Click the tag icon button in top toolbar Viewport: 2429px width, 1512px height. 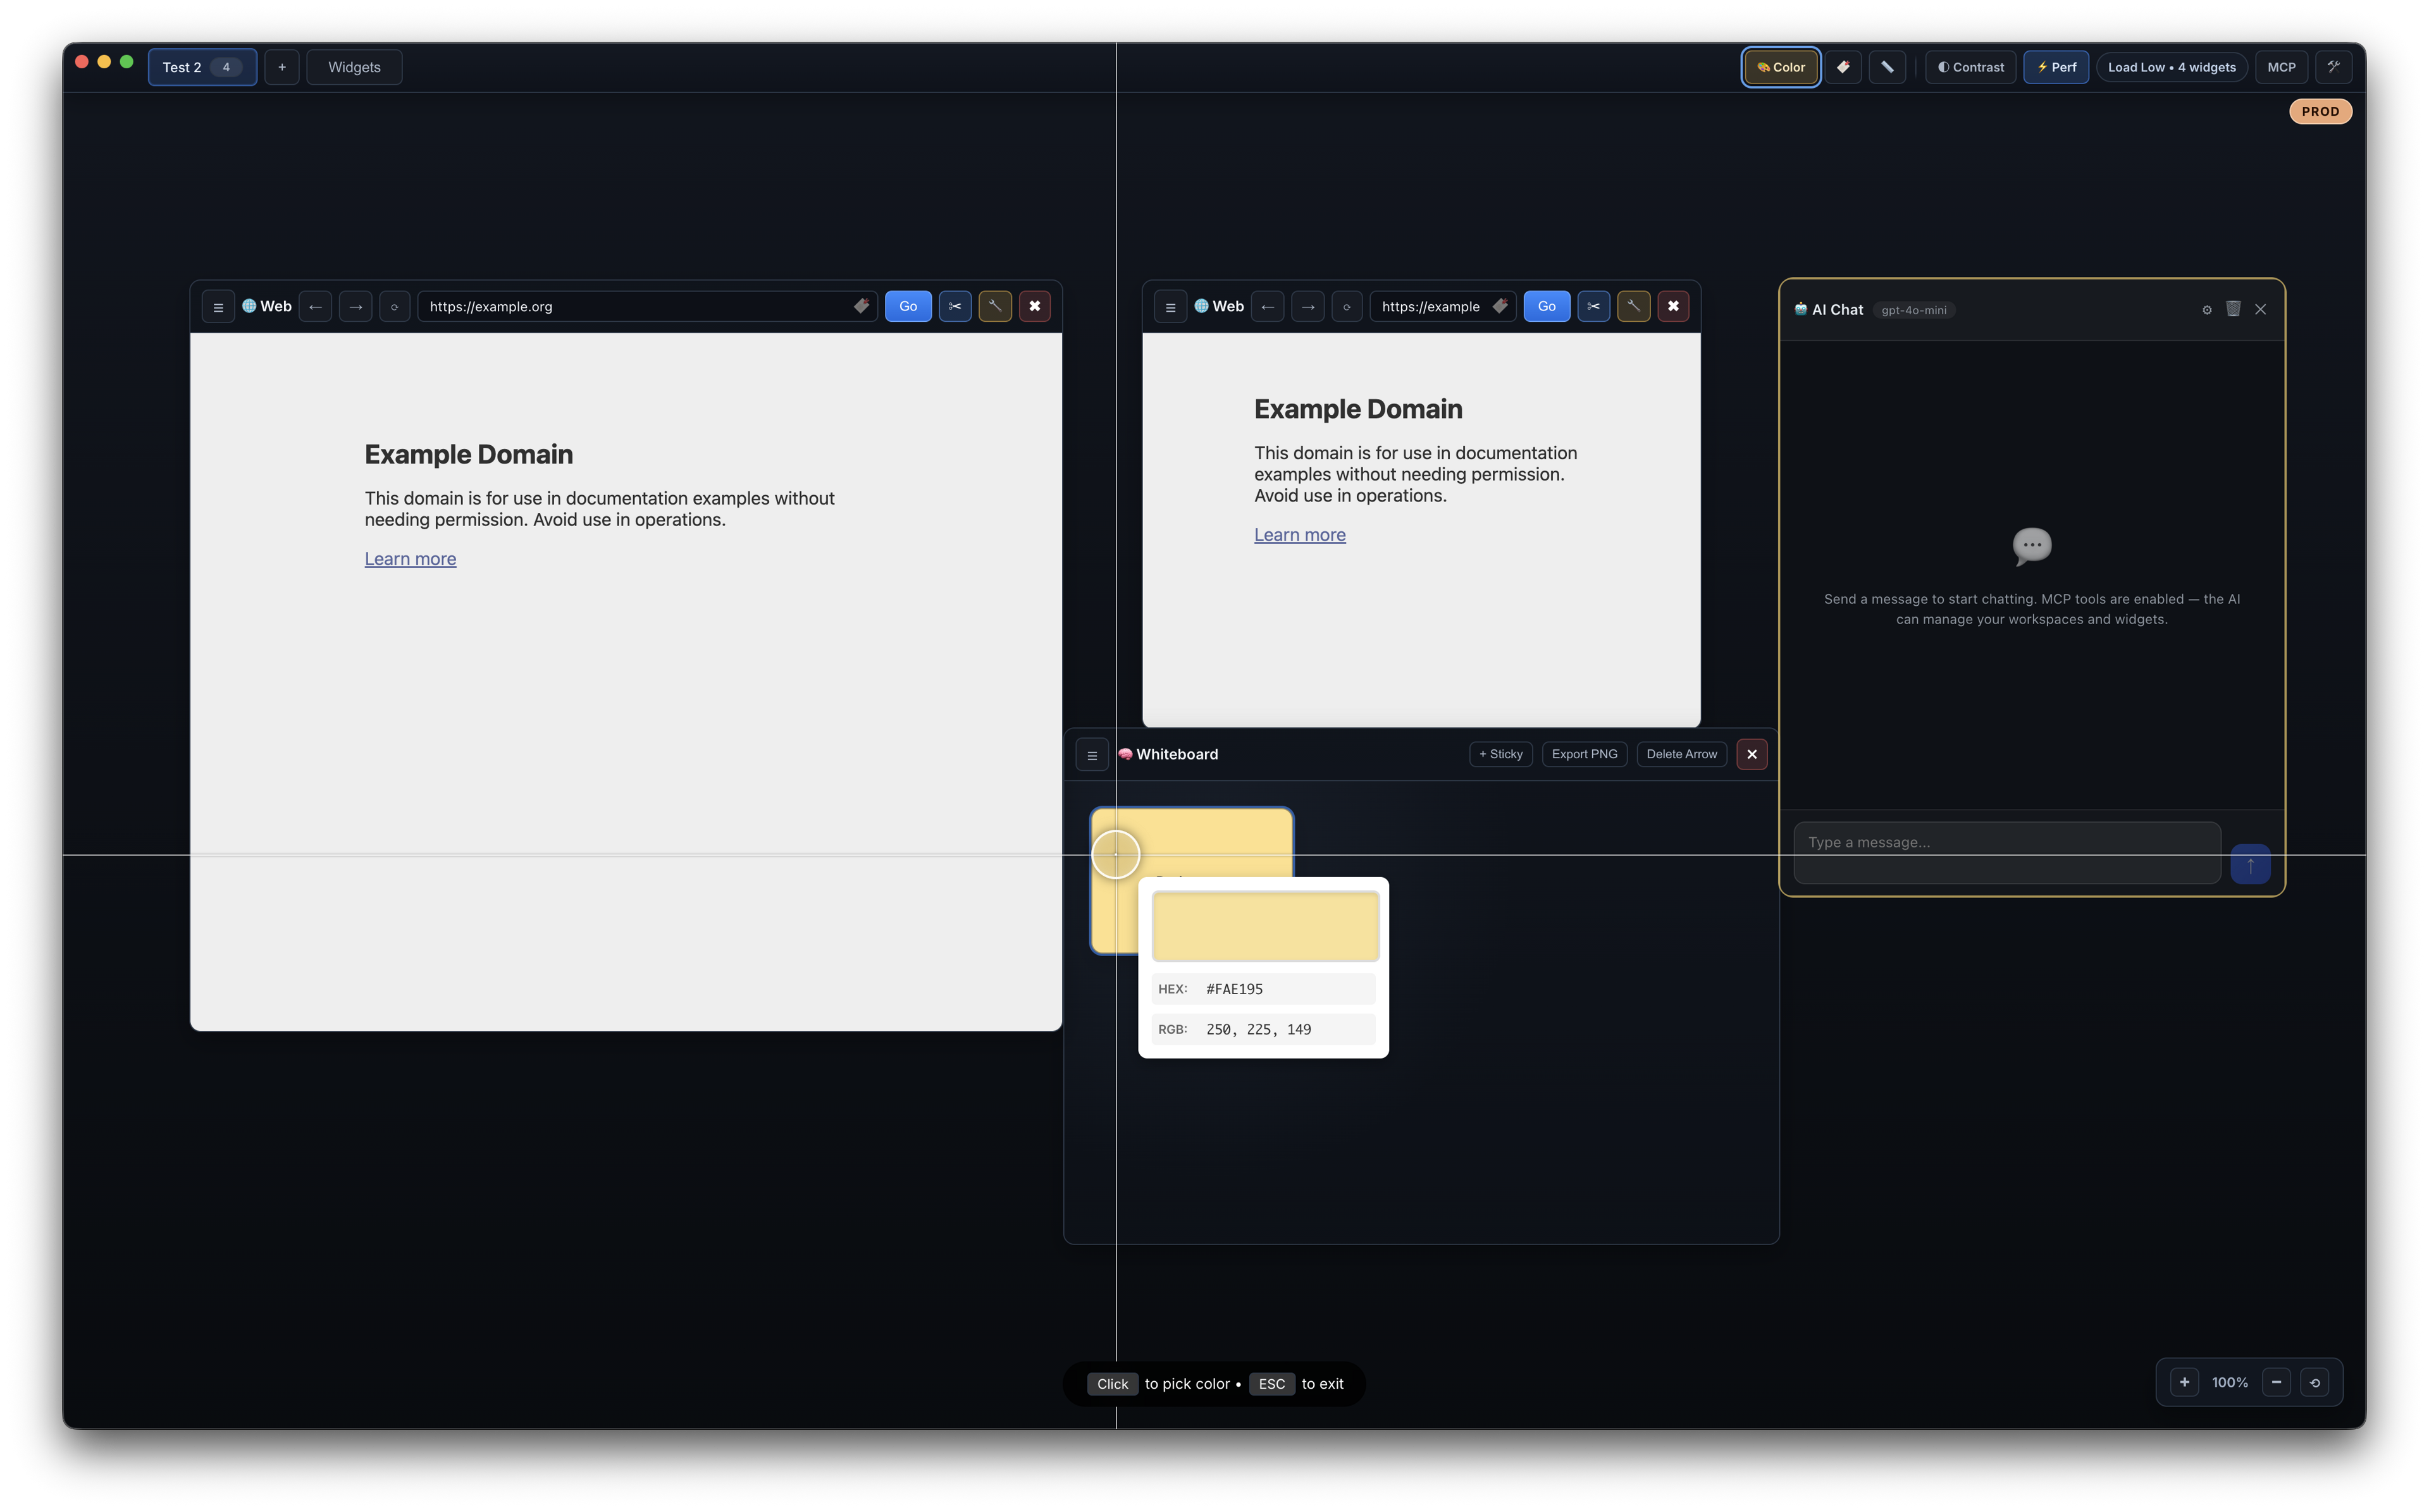pos(1842,67)
